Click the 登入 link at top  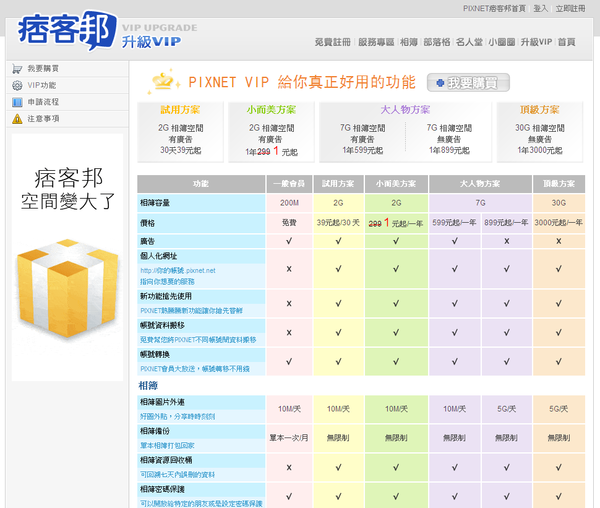coord(540,8)
